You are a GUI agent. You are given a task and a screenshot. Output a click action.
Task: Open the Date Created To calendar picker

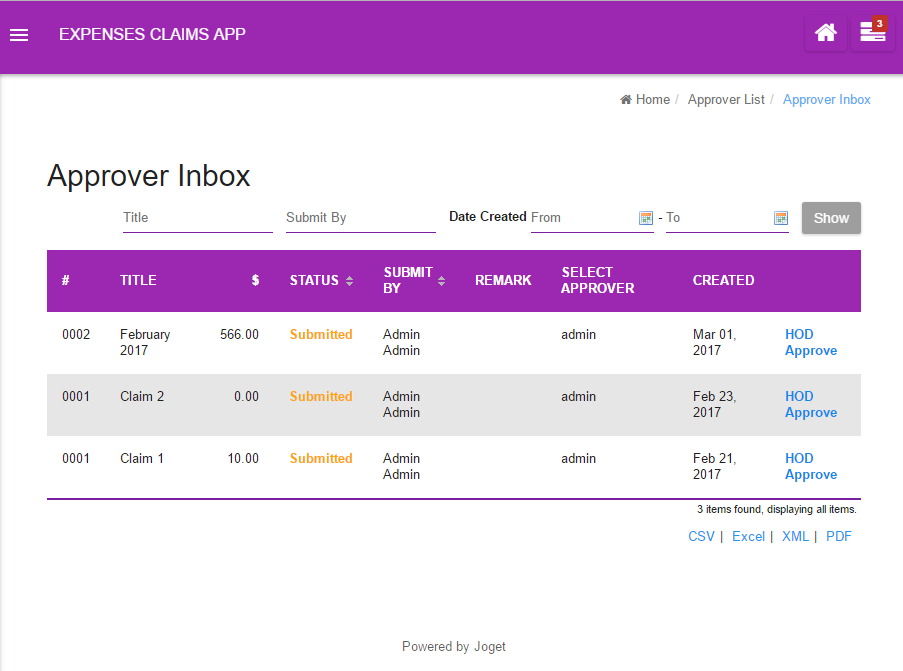tap(781, 218)
